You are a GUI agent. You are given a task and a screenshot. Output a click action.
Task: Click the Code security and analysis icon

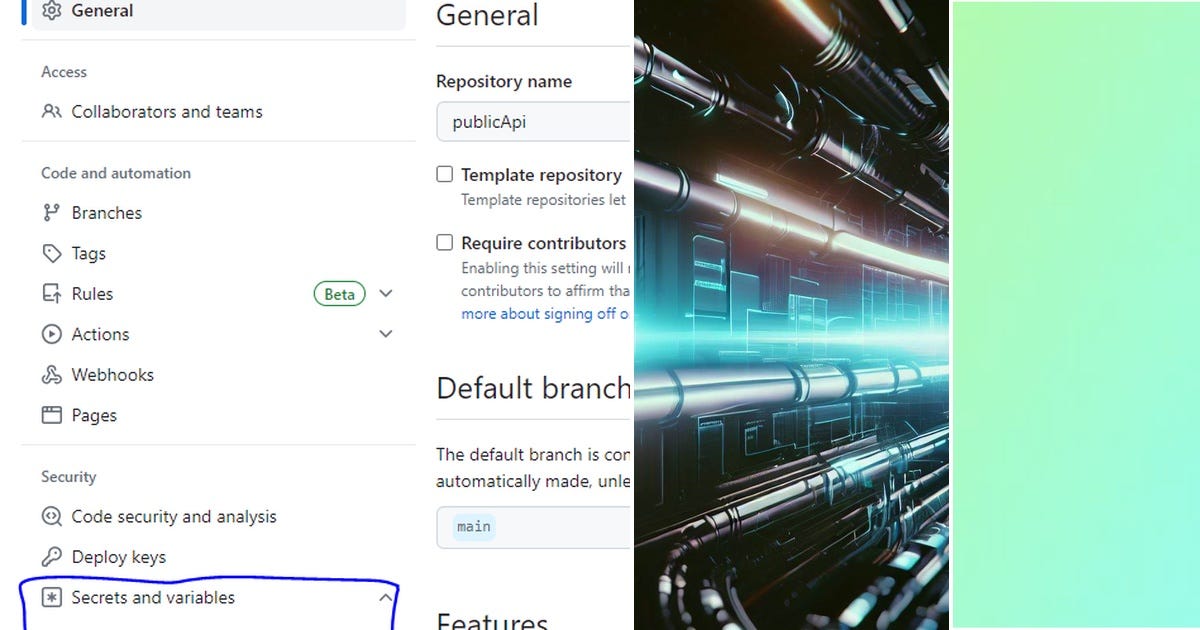click(52, 517)
